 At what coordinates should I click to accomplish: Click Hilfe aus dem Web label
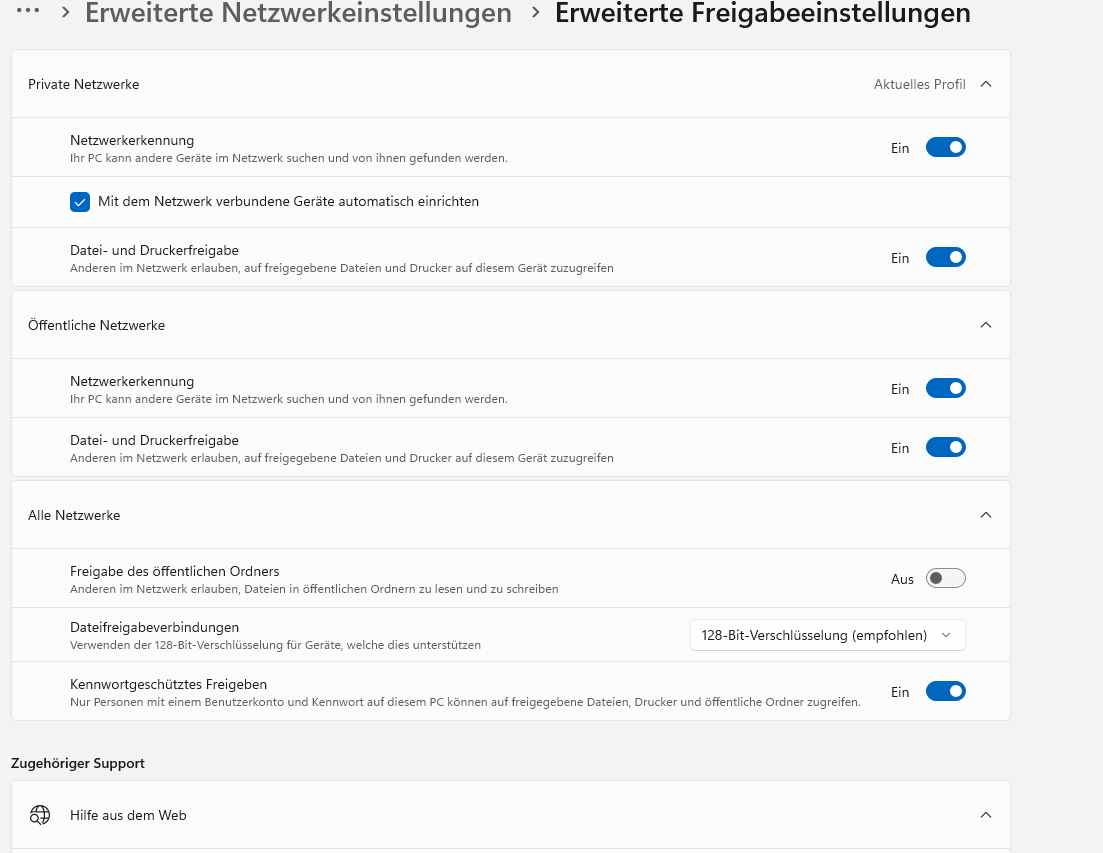[x=128, y=815]
